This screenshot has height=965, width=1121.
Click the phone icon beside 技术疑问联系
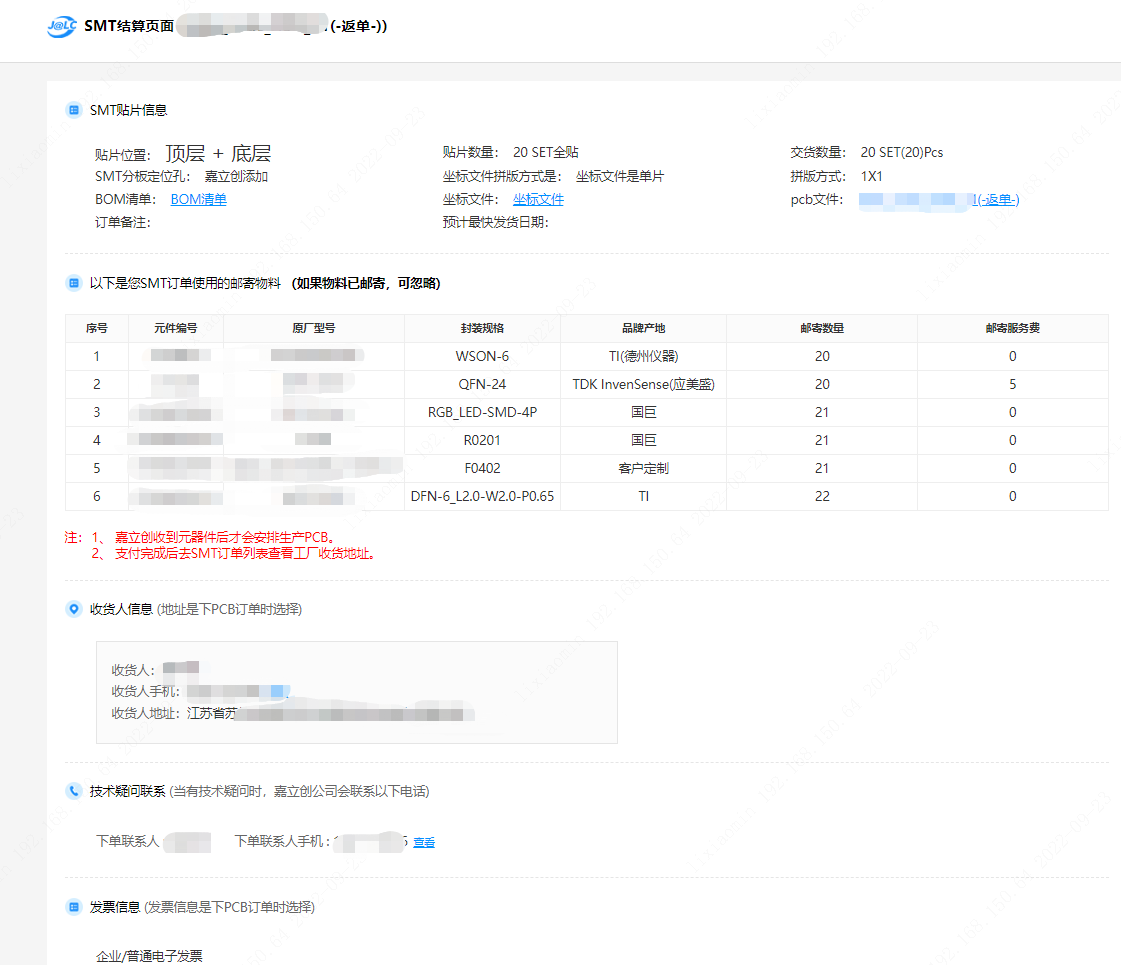coord(73,791)
